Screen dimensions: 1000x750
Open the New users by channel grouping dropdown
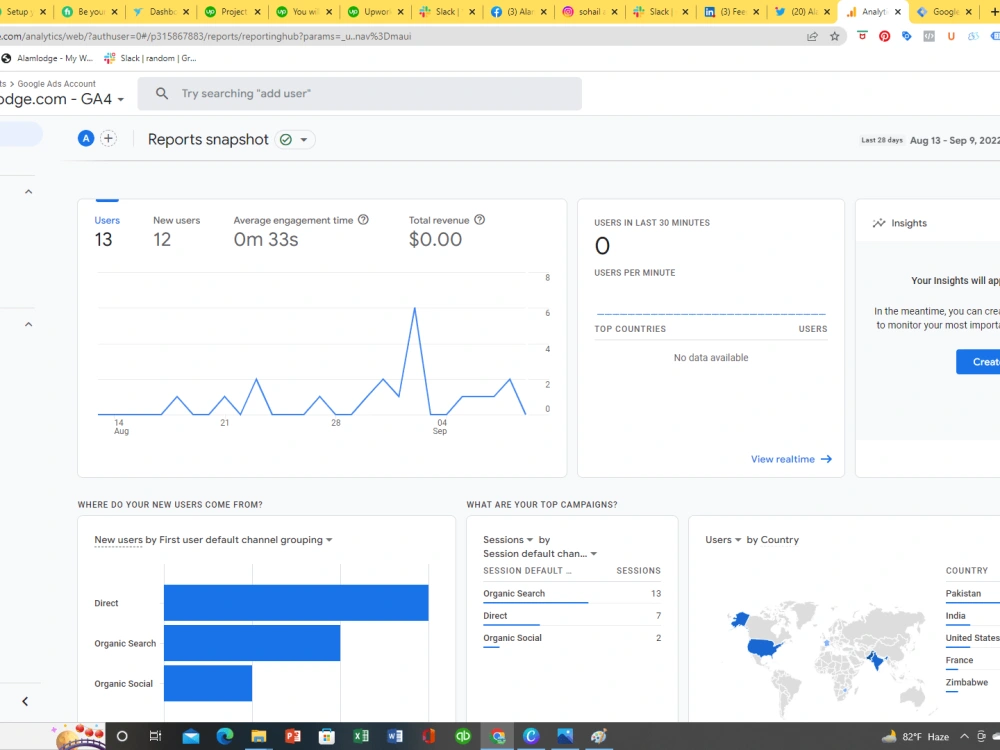(329, 540)
